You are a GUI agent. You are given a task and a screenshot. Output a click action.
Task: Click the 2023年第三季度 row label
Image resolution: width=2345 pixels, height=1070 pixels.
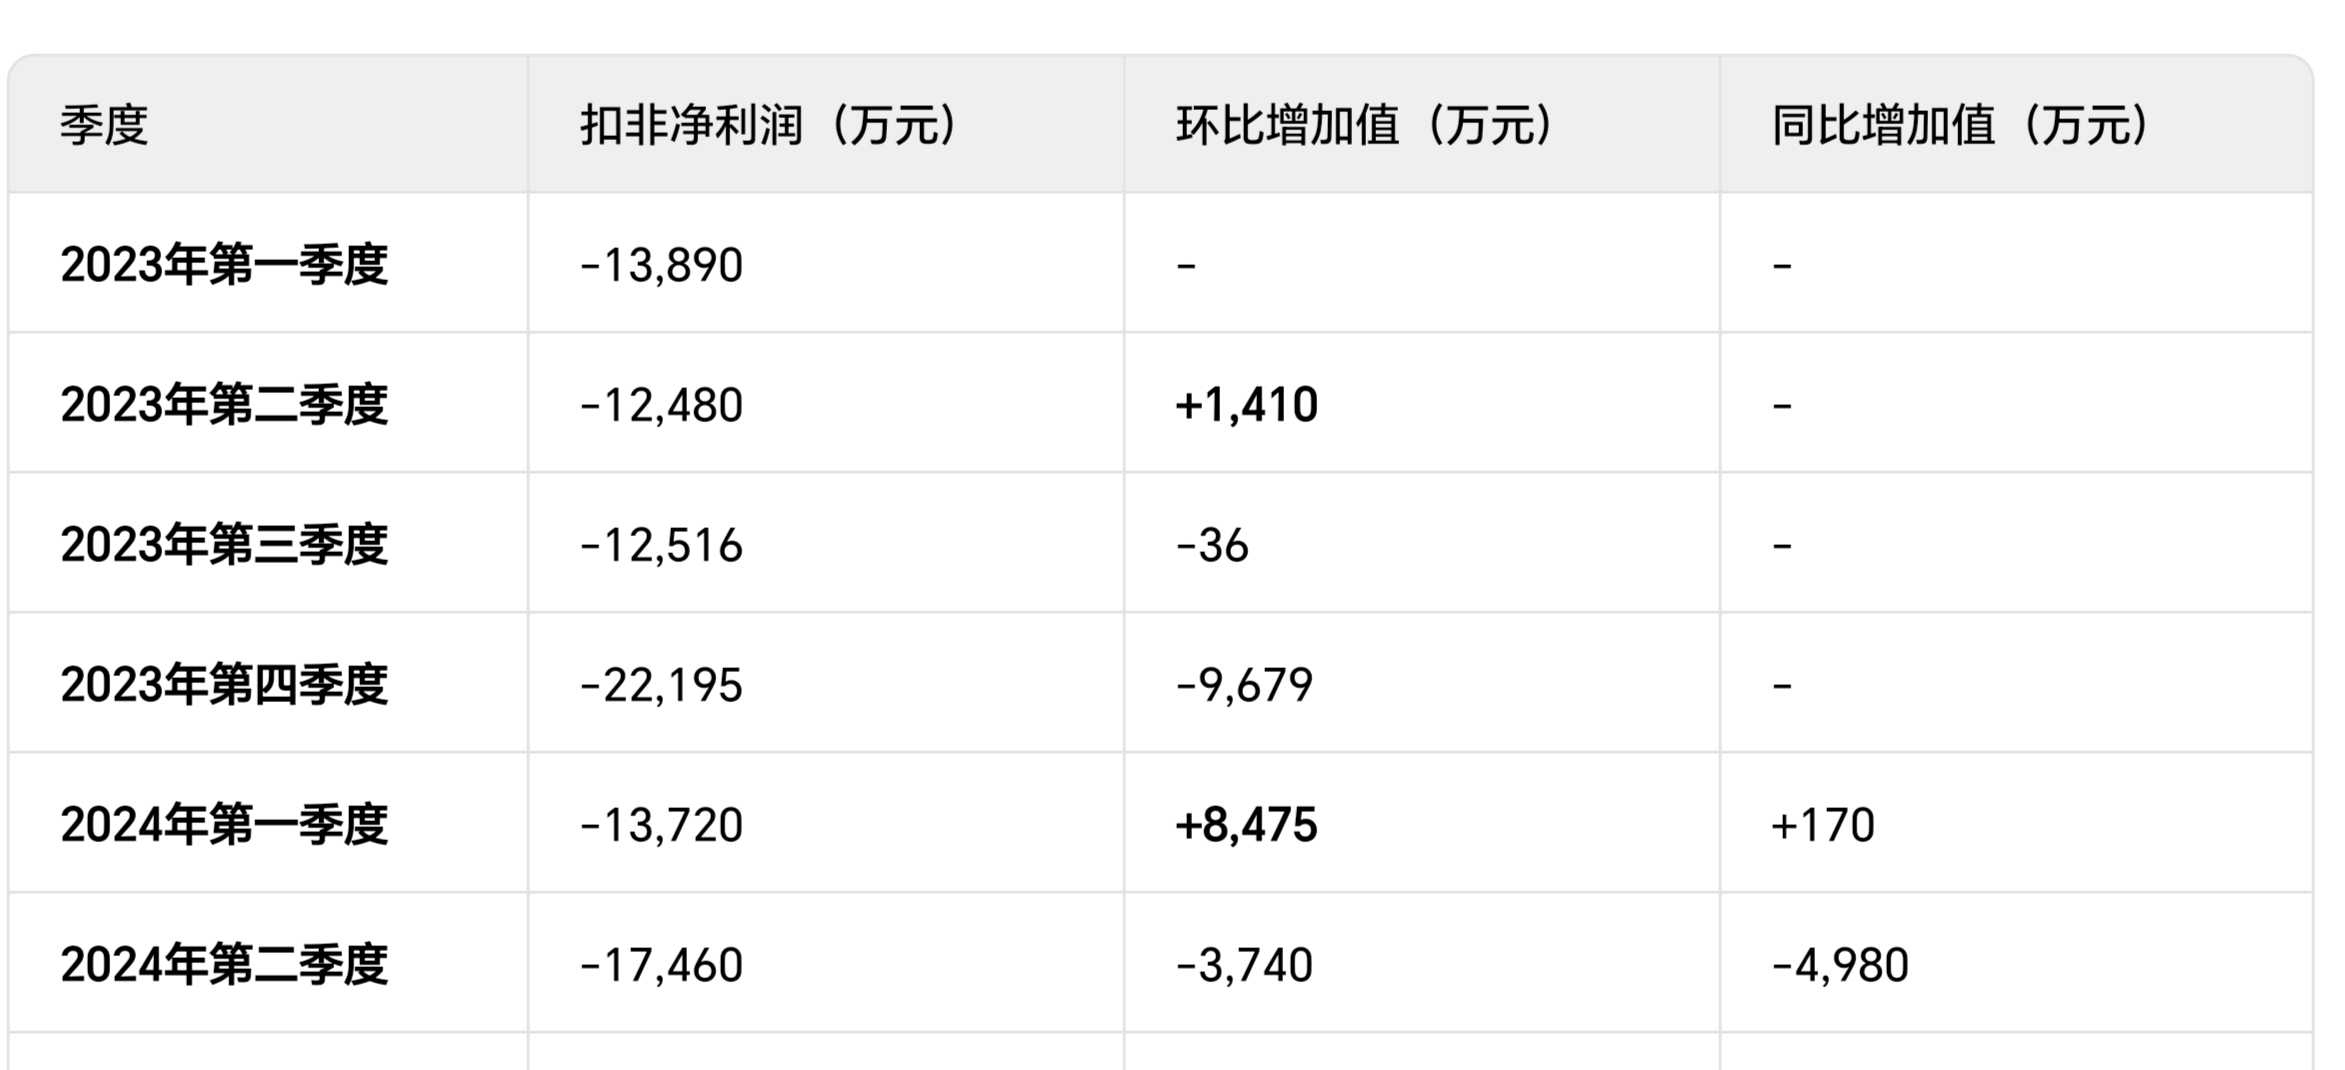pyautogui.click(x=224, y=545)
